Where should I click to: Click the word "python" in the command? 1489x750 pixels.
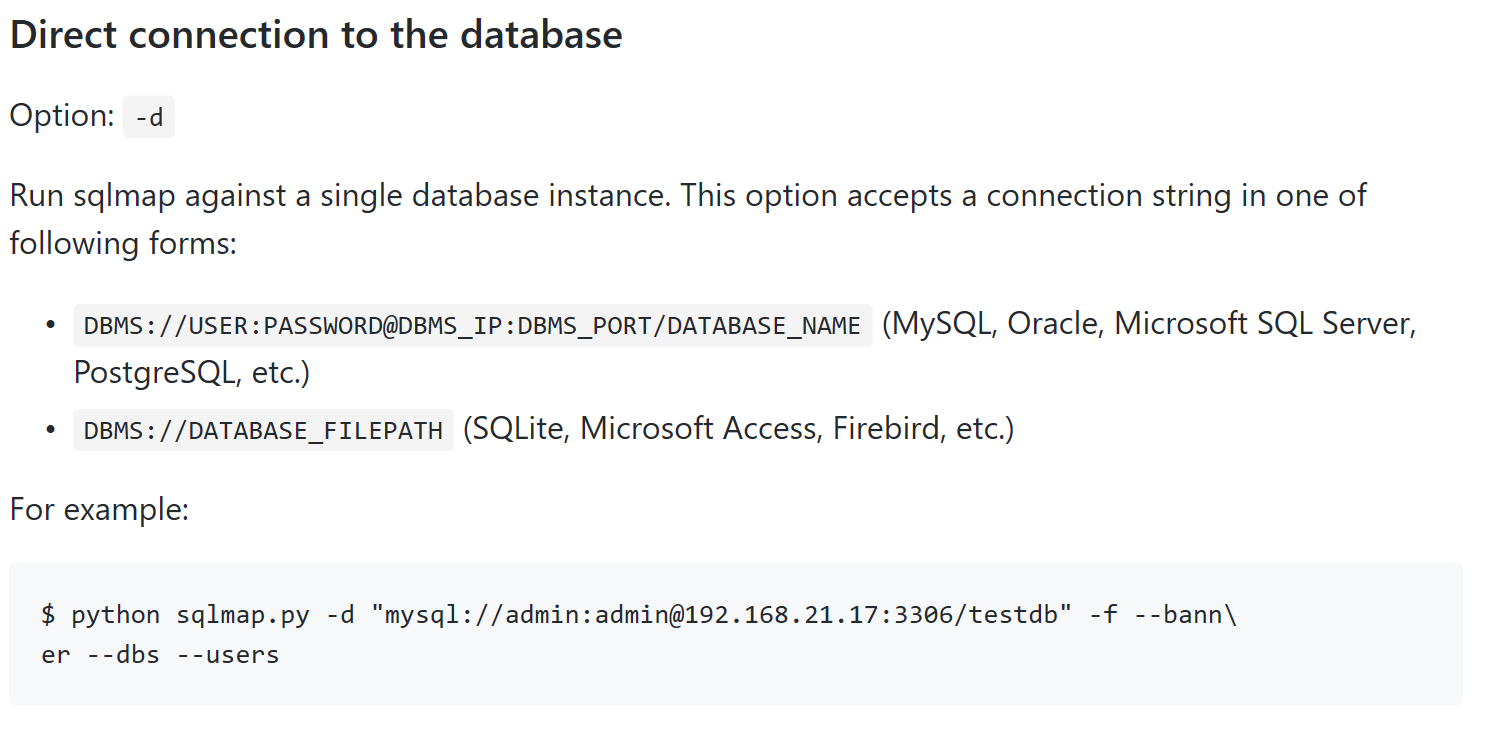(115, 614)
